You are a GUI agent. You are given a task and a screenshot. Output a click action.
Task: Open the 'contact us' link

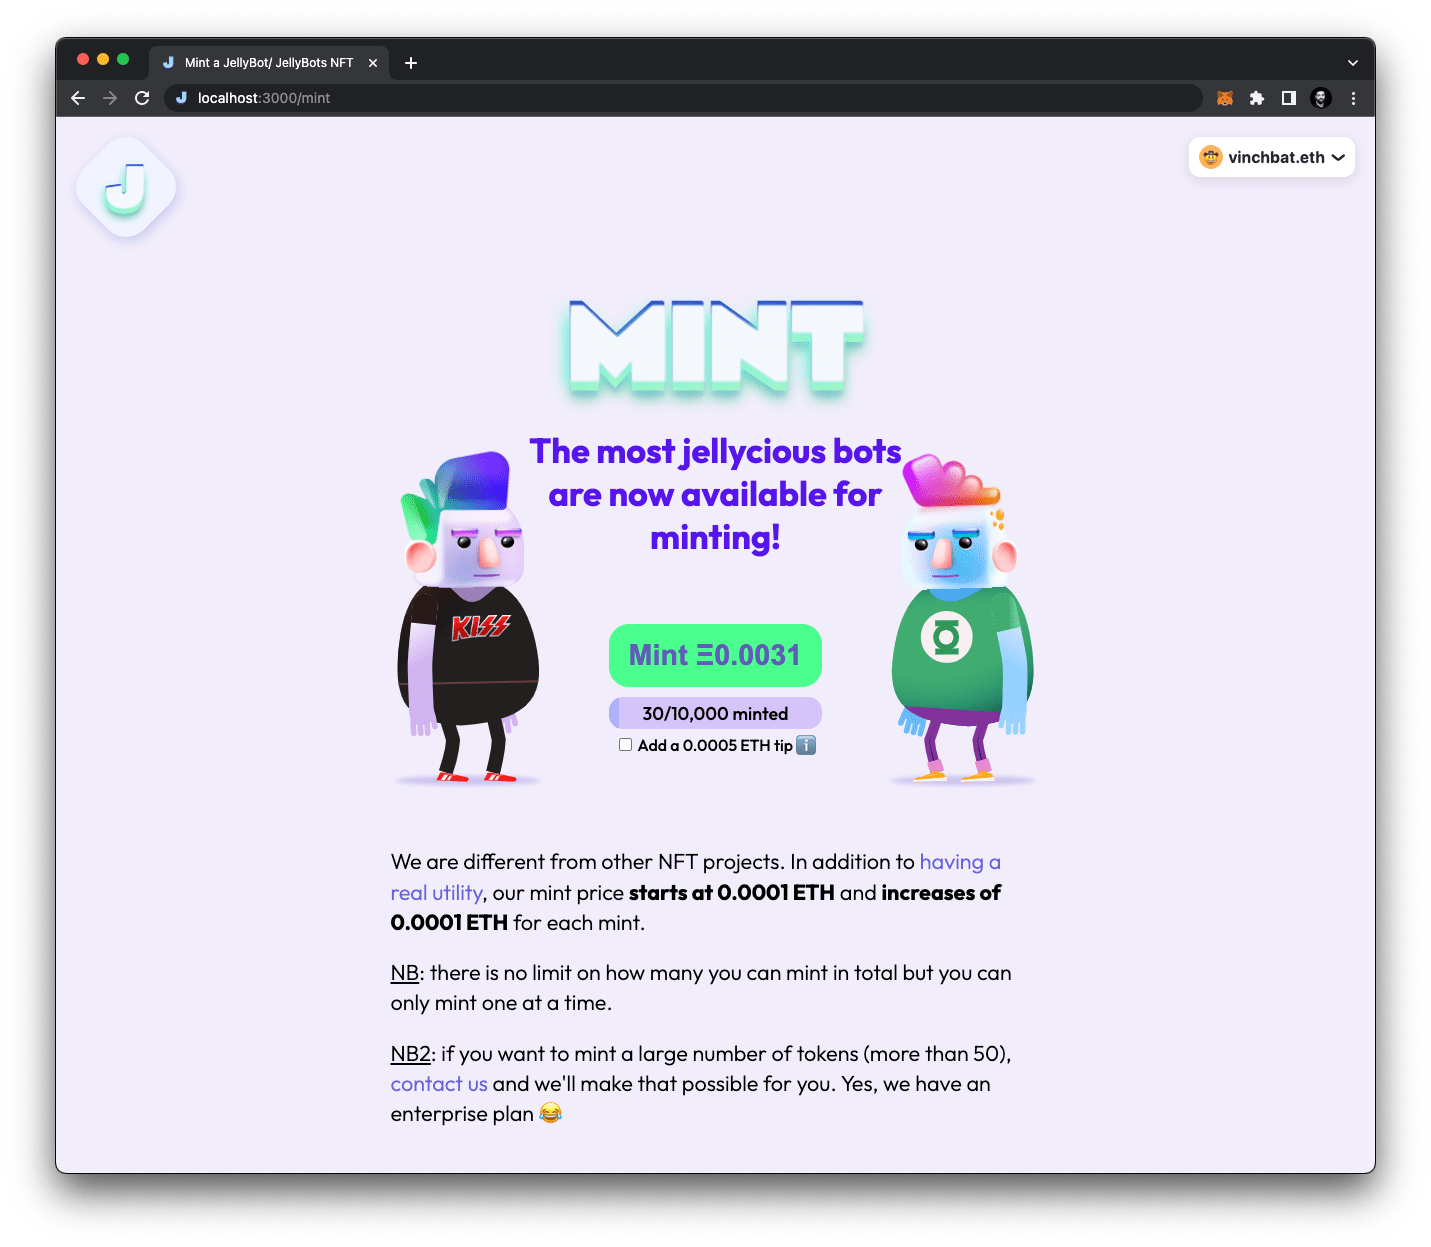(439, 1084)
